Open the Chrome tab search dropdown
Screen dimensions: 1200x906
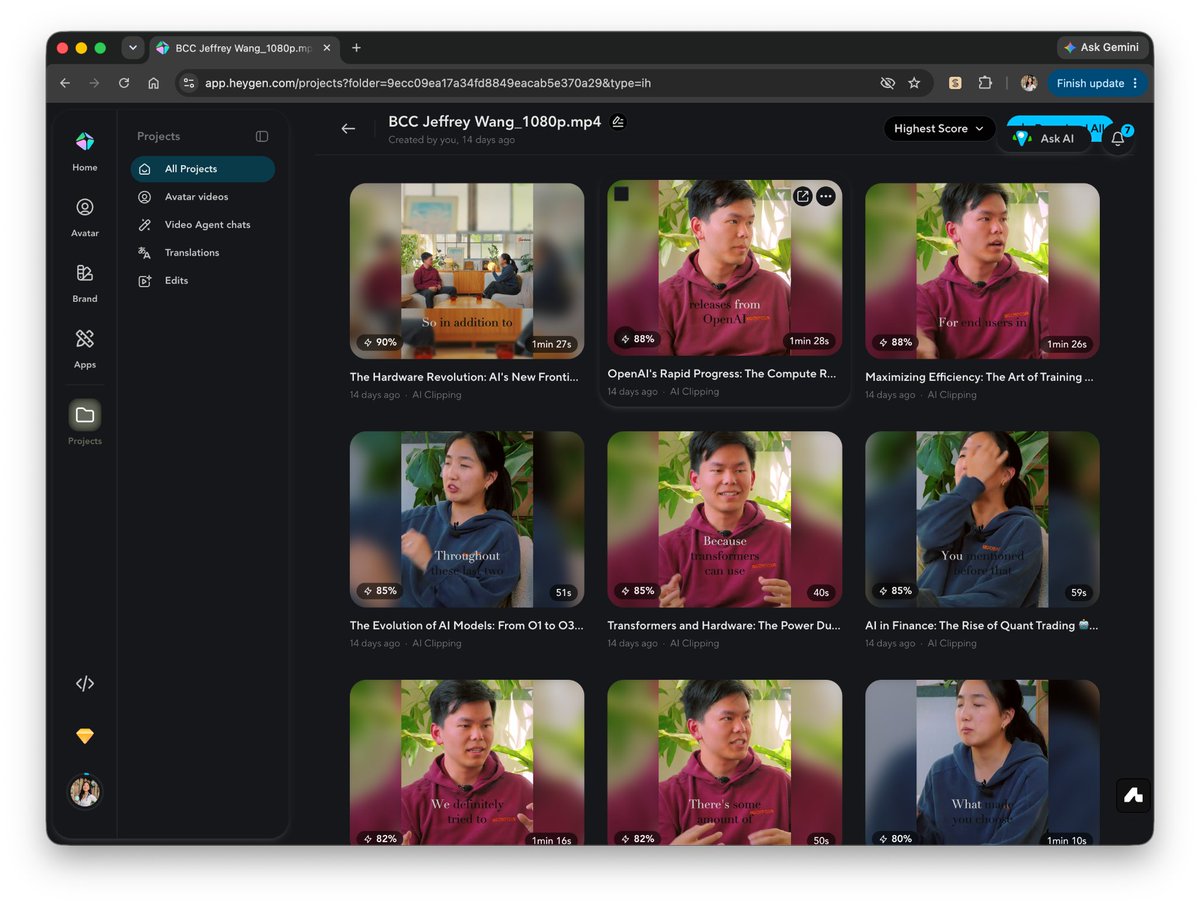tap(133, 48)
